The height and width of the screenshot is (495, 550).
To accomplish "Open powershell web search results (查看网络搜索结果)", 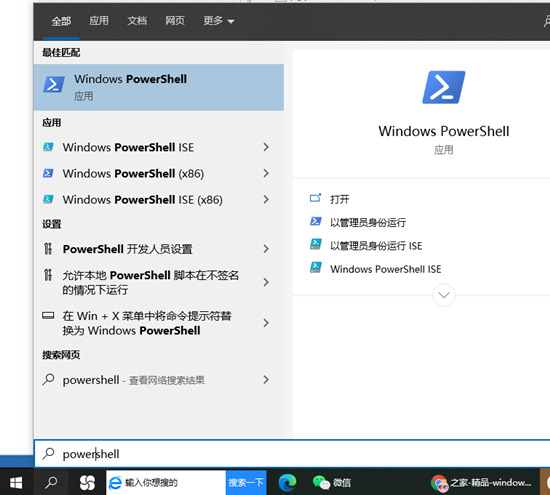I will [159, 380].
